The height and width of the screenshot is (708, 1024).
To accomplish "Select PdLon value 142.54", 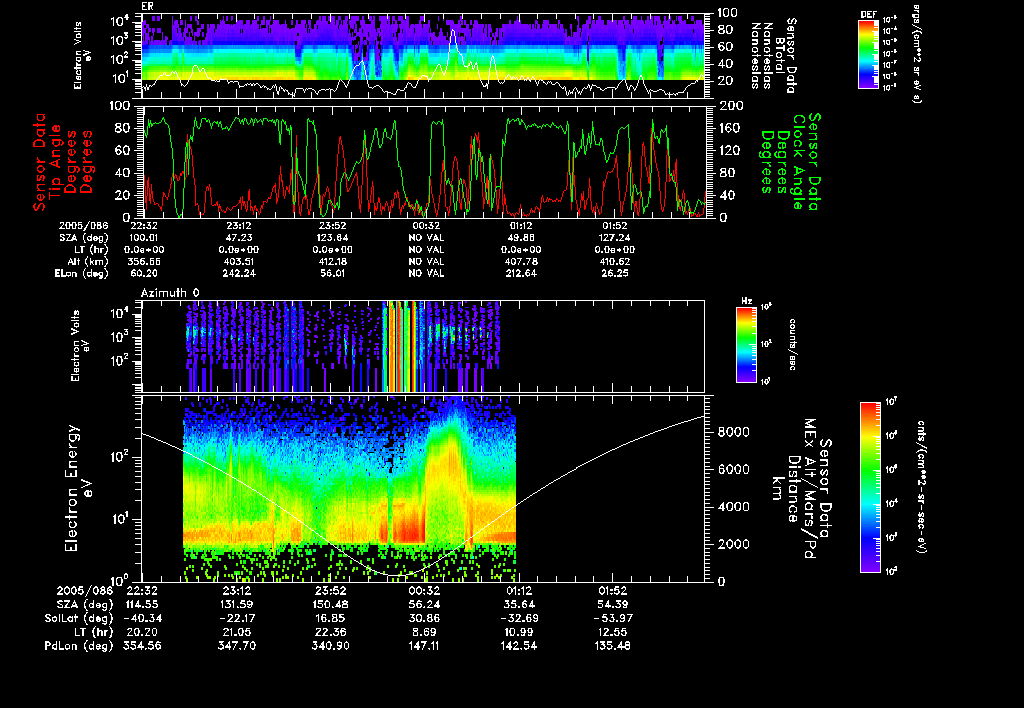I will (519, 645).
